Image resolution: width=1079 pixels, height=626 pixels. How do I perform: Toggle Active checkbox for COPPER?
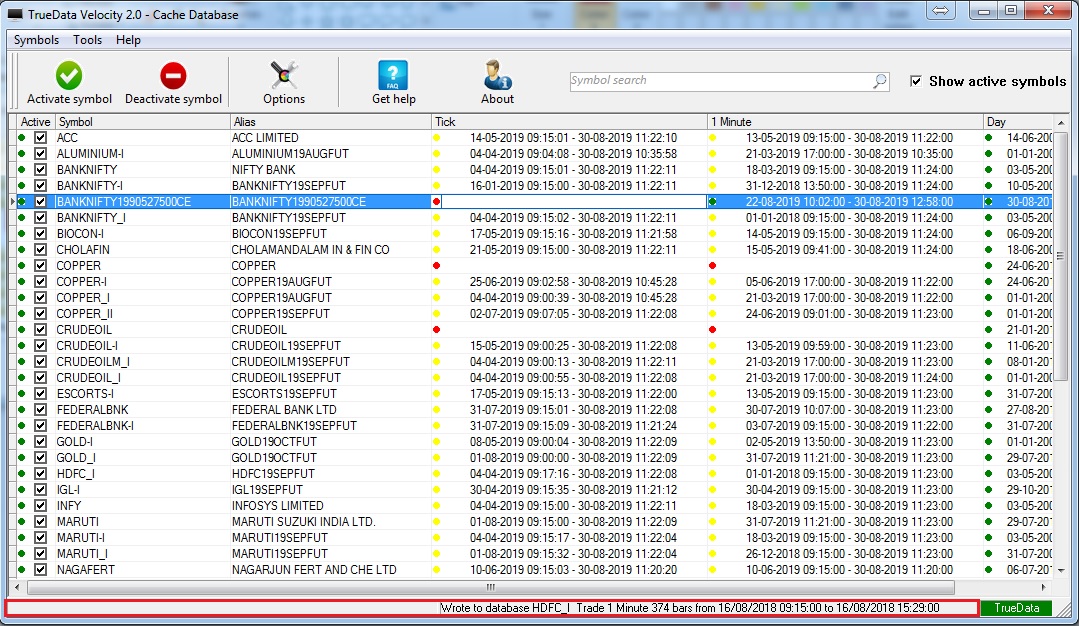pyautogui.click(x=41, y=266)
